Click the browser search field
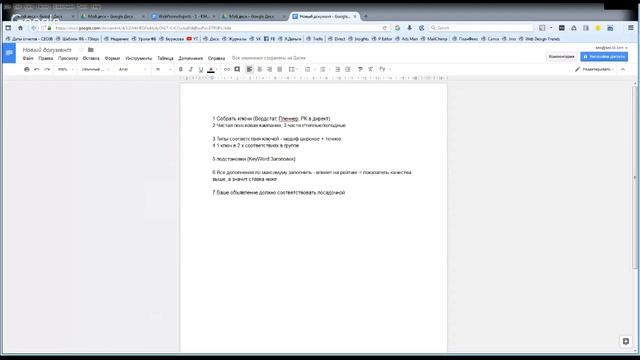 [x=482, y=28]
